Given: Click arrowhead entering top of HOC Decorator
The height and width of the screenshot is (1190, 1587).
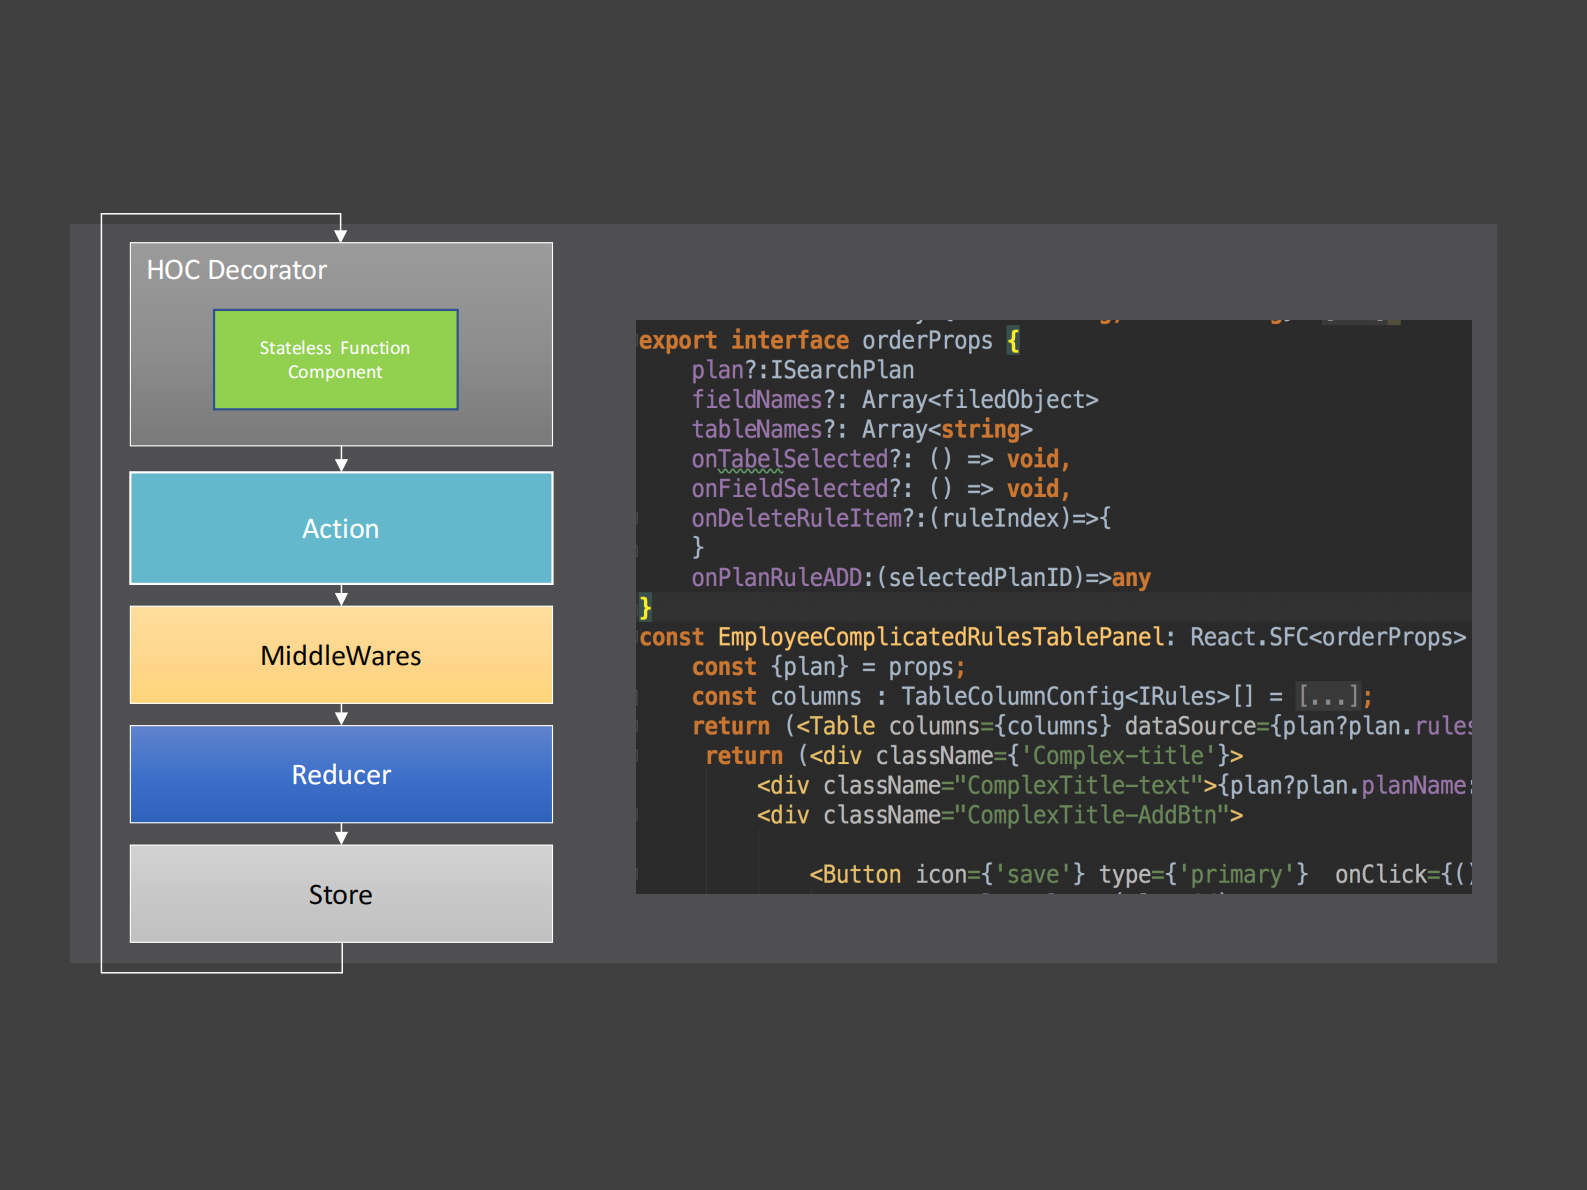Looking at the screenshot, I should [x=341, y=235].
